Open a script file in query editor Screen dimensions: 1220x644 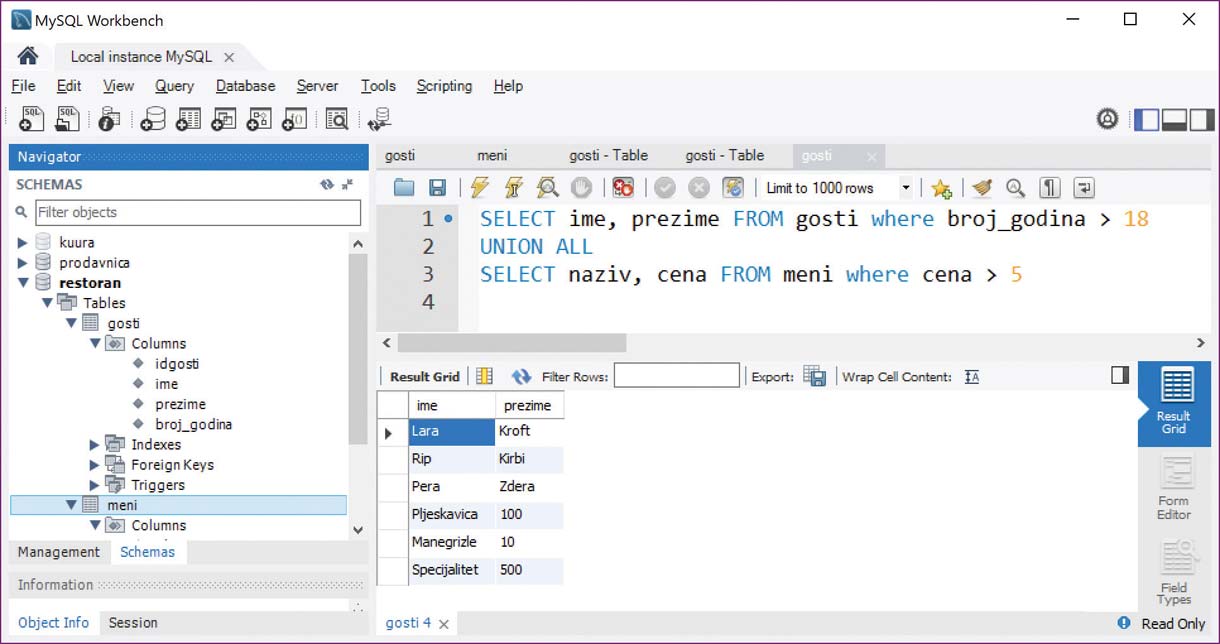point(404,188)
